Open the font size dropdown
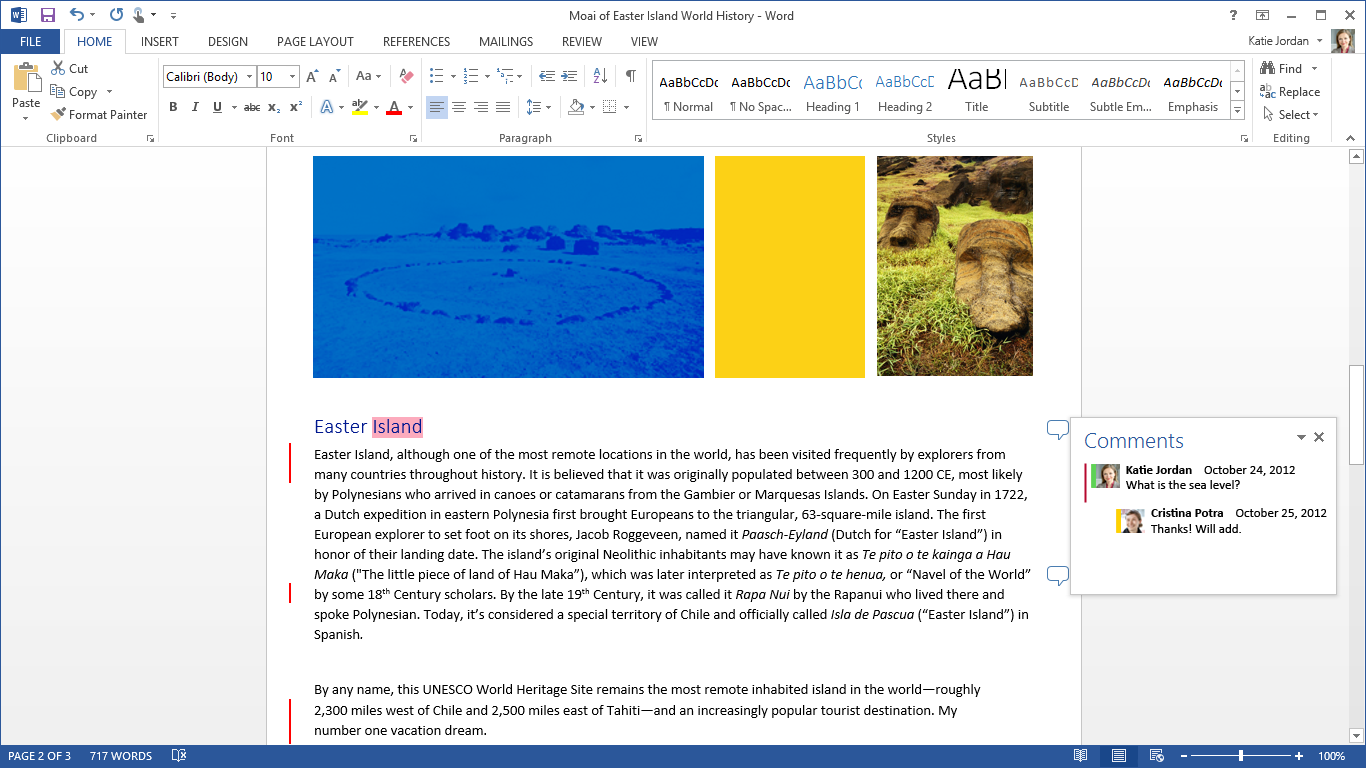Viewport: 1366px width, 768px height. [292, 77]
